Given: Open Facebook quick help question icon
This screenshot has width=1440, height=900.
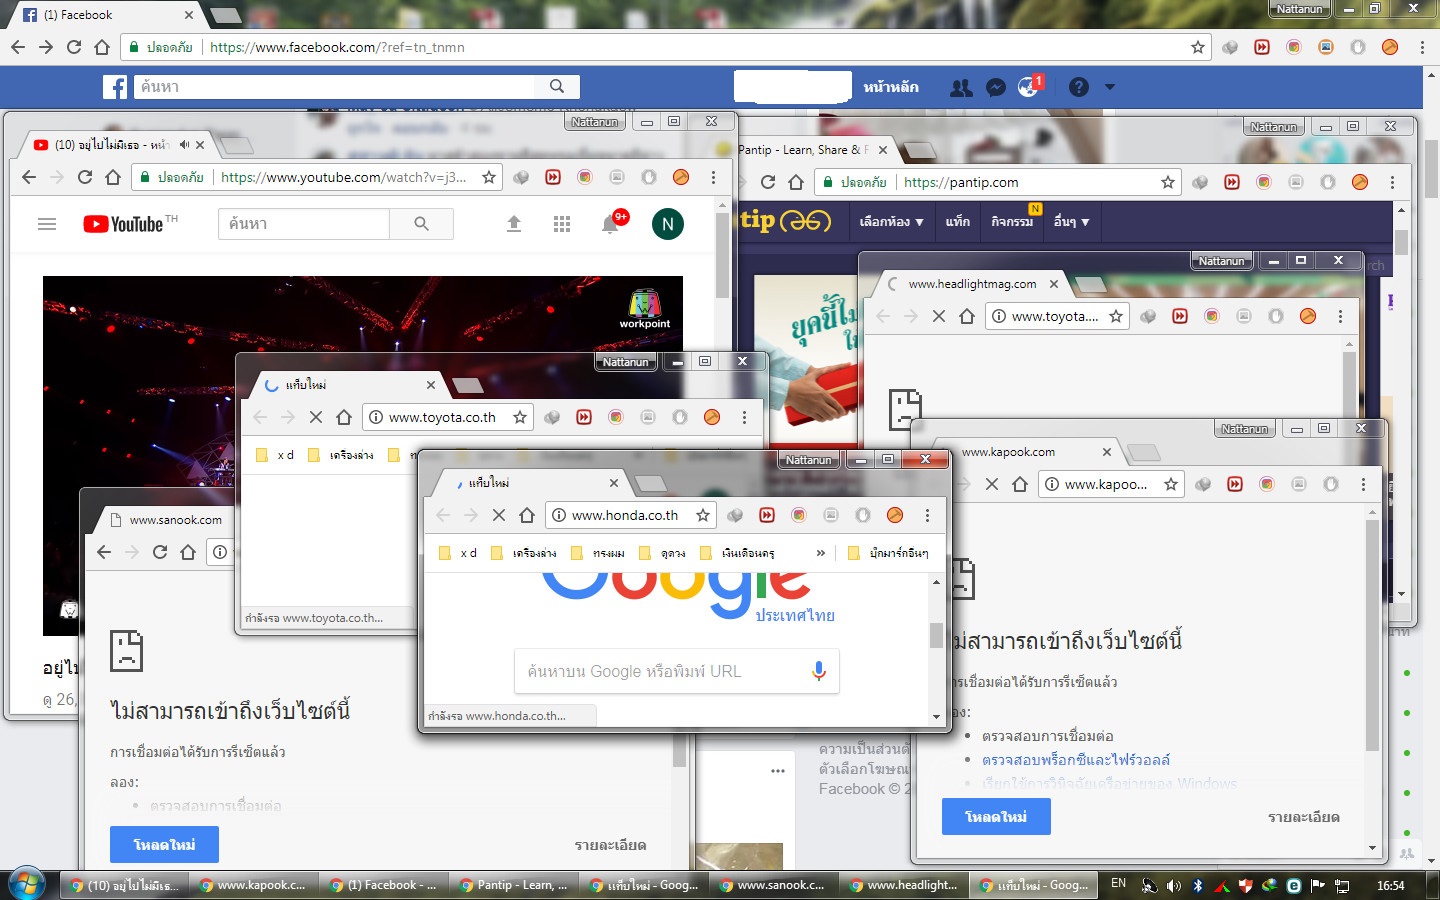Looking at the screenshot, I should coord(1078,87).
